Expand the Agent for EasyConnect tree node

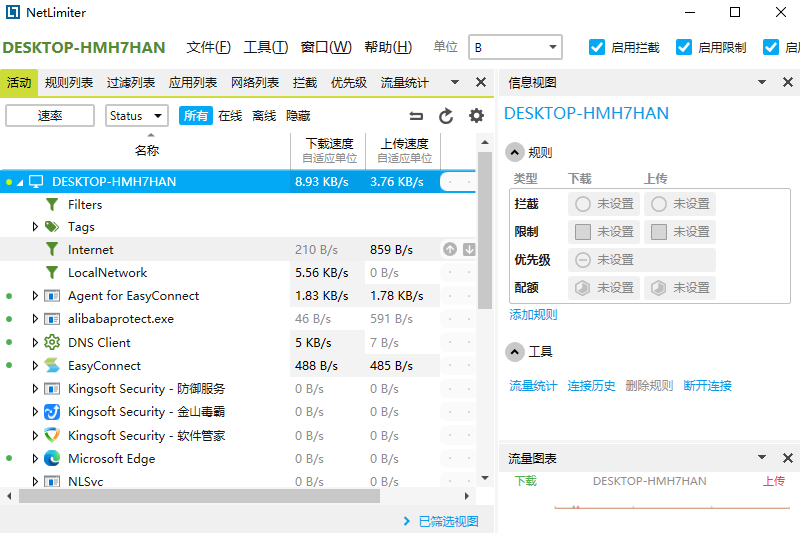tap(35, 296)
